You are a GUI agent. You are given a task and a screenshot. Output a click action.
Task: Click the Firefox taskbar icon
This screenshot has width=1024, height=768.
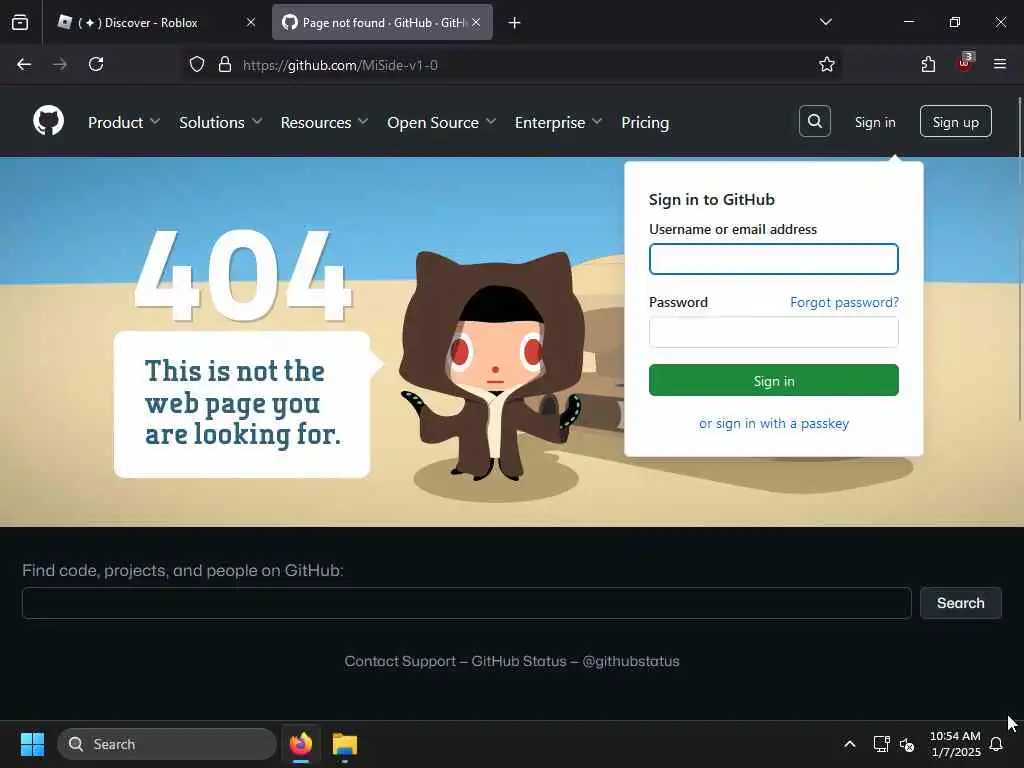click(x=300, y=744)
